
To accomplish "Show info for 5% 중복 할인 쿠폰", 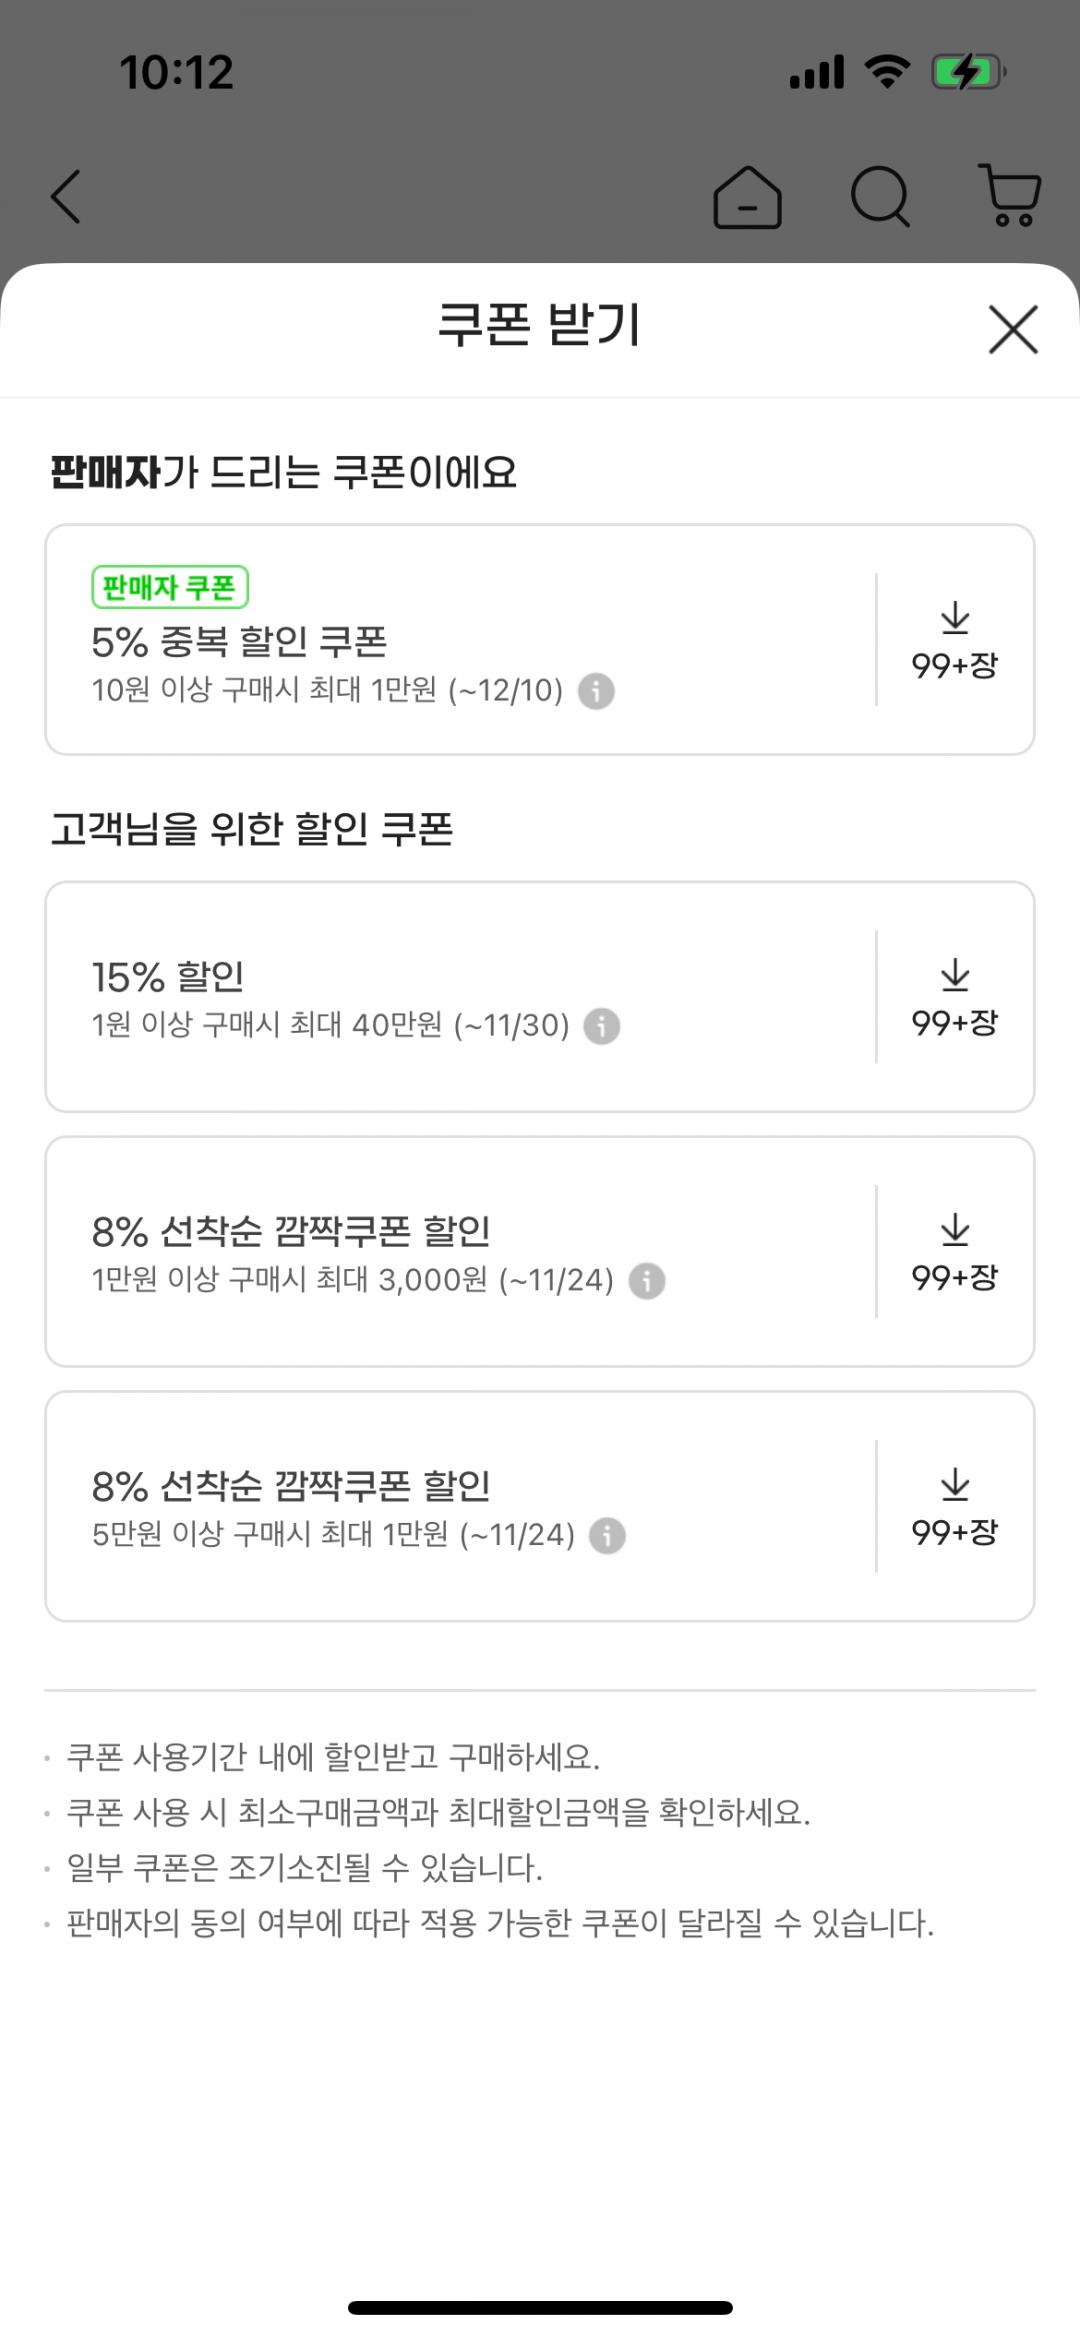I will (596, 691).
